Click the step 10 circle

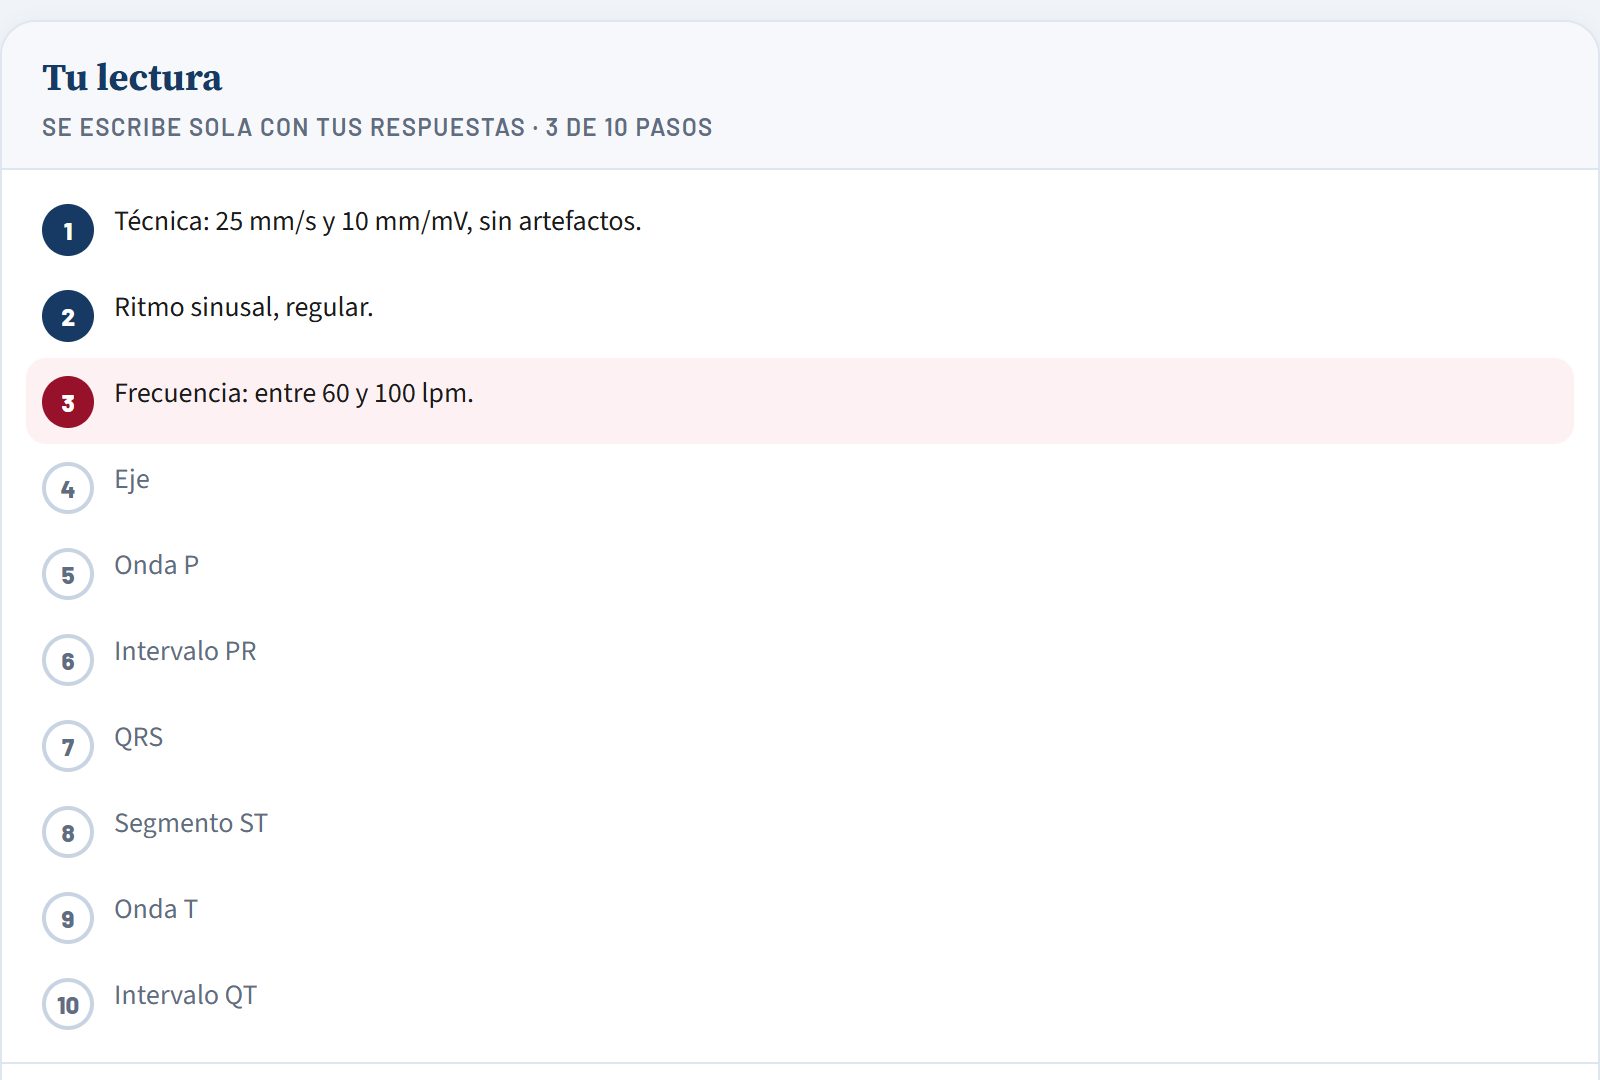(68, 1004)
